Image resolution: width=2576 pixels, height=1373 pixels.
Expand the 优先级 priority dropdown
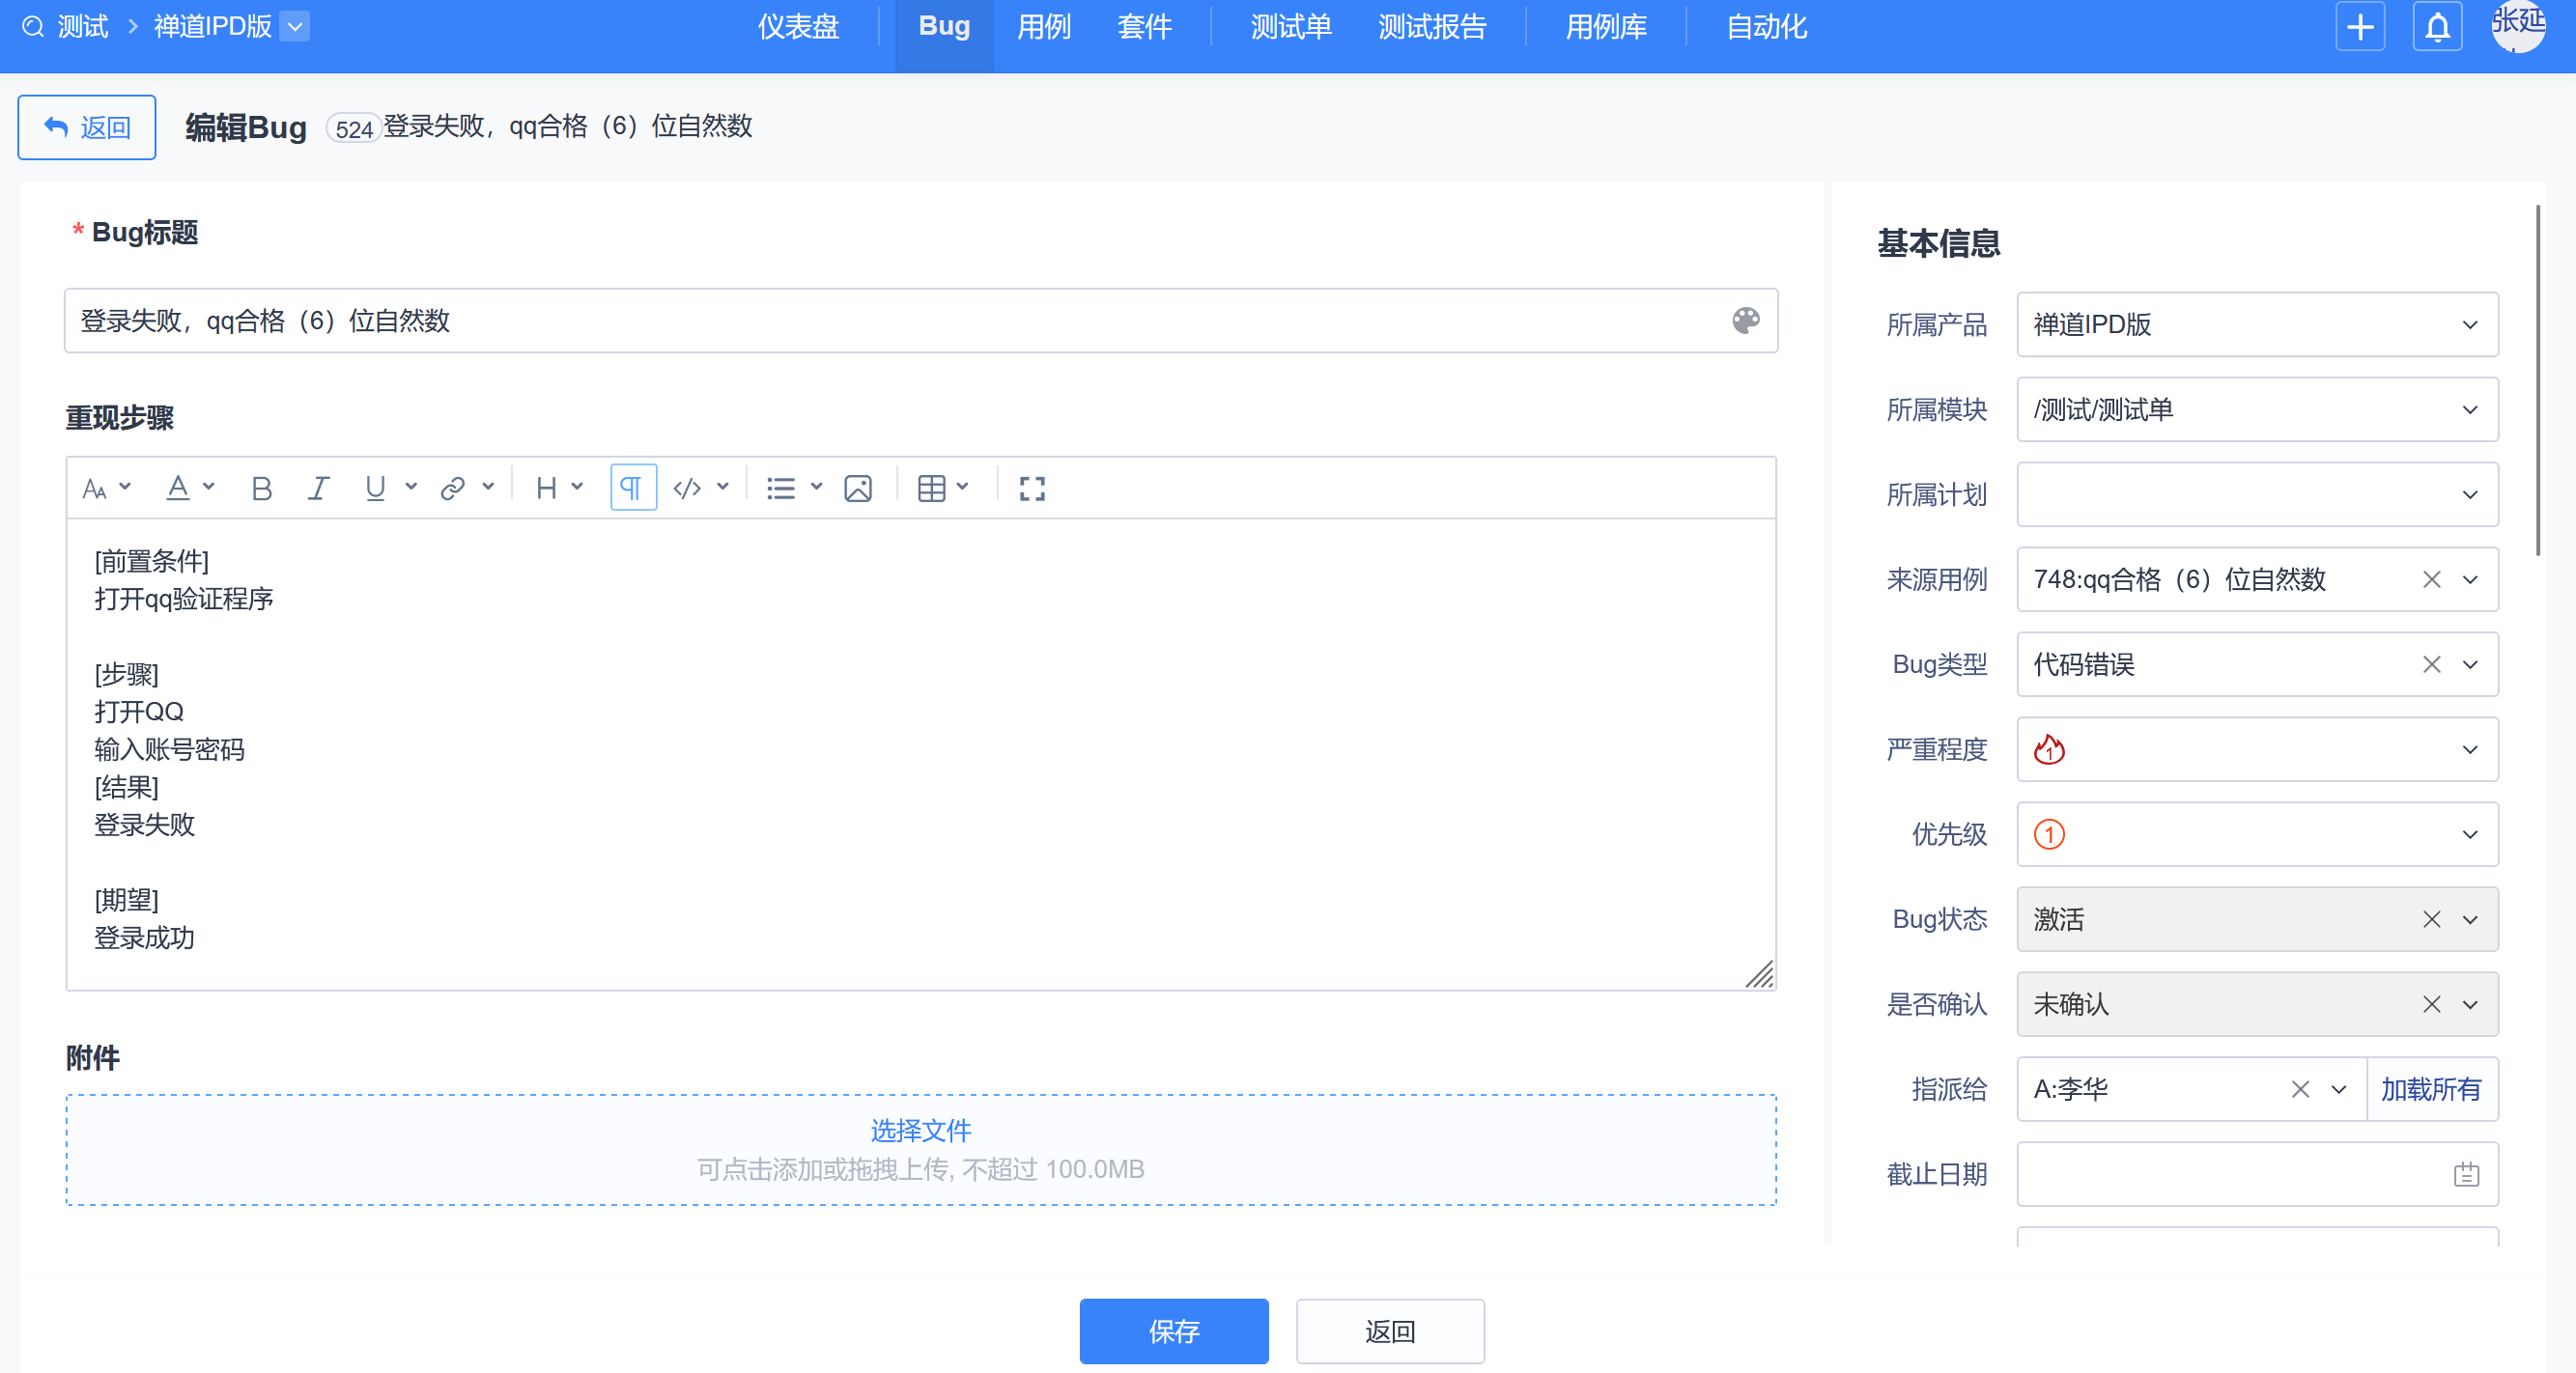[x=2470, y=834]
